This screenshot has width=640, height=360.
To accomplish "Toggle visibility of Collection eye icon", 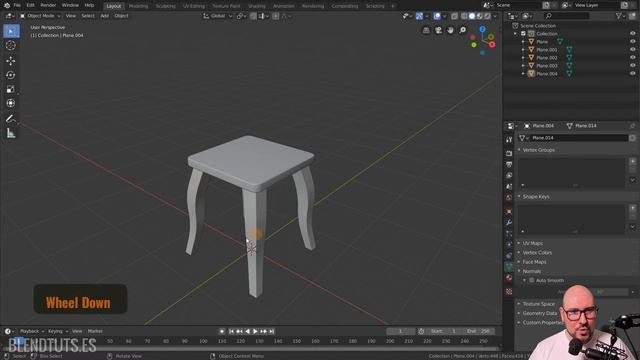I will click(633, 33).
